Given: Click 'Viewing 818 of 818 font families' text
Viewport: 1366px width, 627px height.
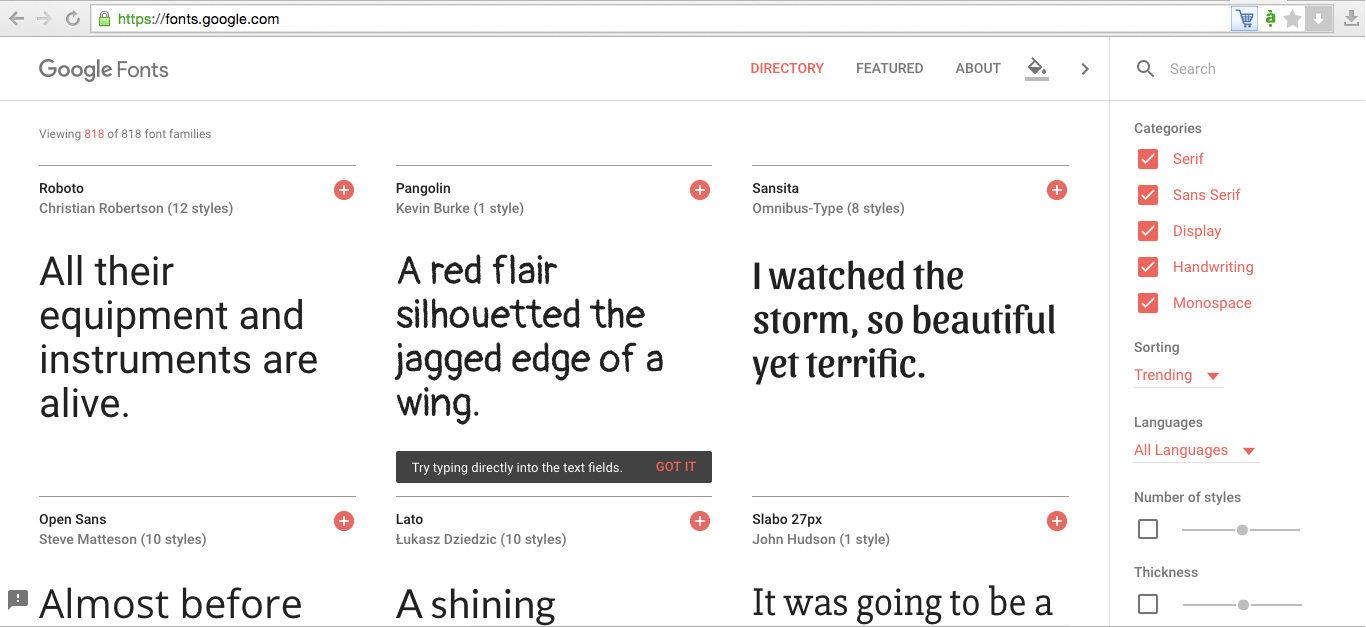Looking at the screenshot, I should click(125, 134).
